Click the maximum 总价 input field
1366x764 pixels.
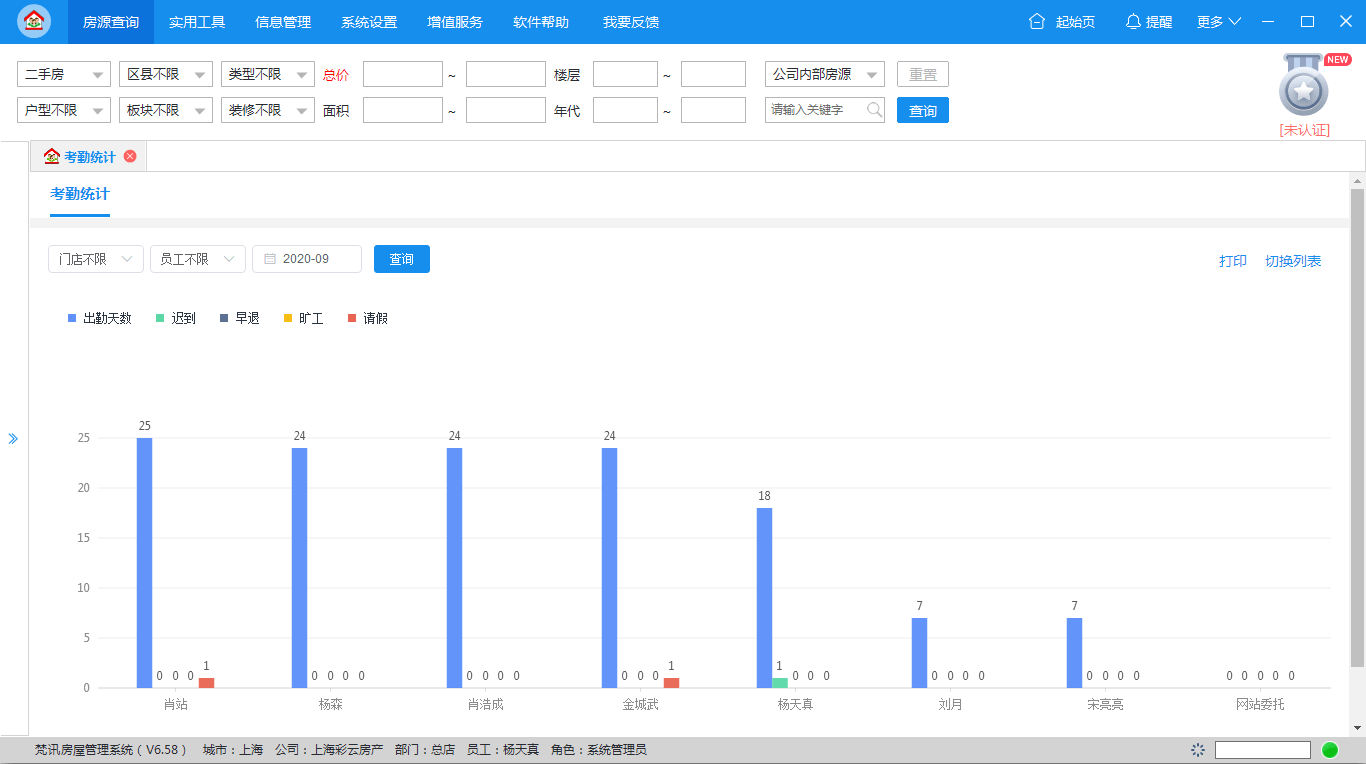(x=505, y=75)
